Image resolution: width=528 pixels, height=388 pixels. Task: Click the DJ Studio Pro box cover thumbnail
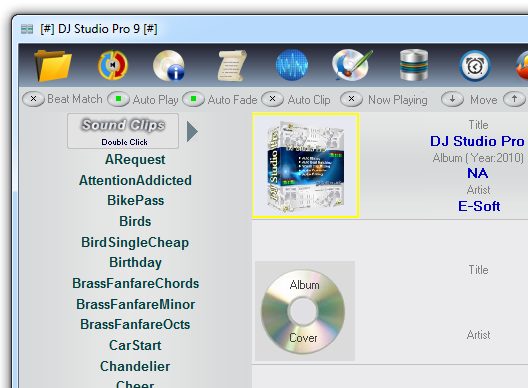(x=305, y=165)
